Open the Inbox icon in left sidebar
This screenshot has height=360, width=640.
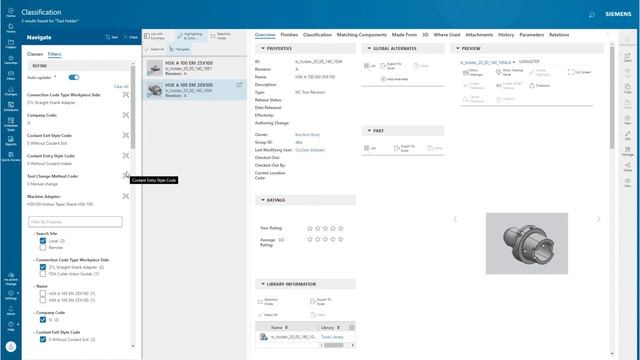point(11,75)
